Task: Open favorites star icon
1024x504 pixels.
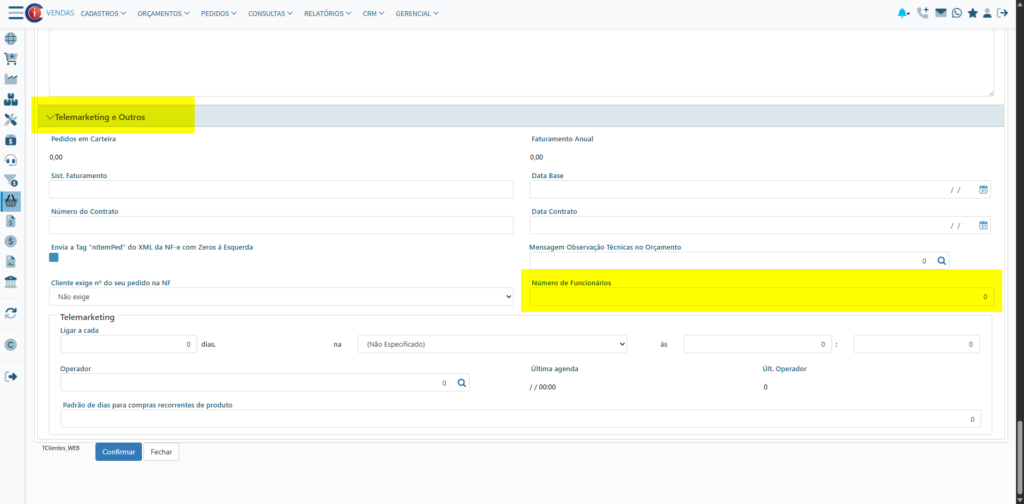Action: tap(972, 12)
